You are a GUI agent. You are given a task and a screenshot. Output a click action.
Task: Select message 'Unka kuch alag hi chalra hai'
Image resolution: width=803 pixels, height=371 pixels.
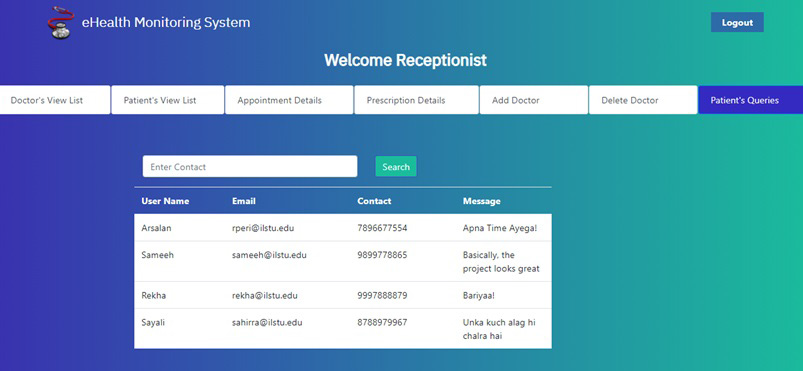499,329
